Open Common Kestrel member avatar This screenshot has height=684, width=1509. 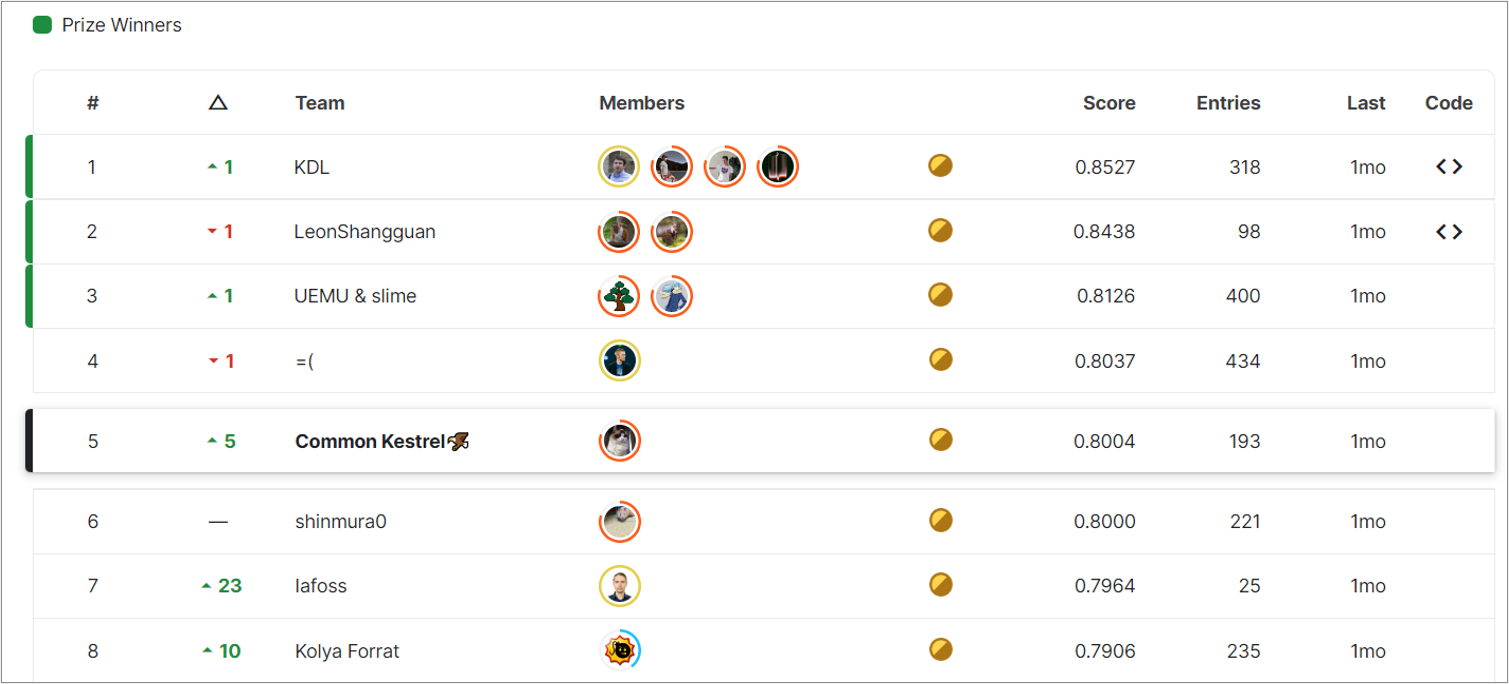click(x=620, y=441)
